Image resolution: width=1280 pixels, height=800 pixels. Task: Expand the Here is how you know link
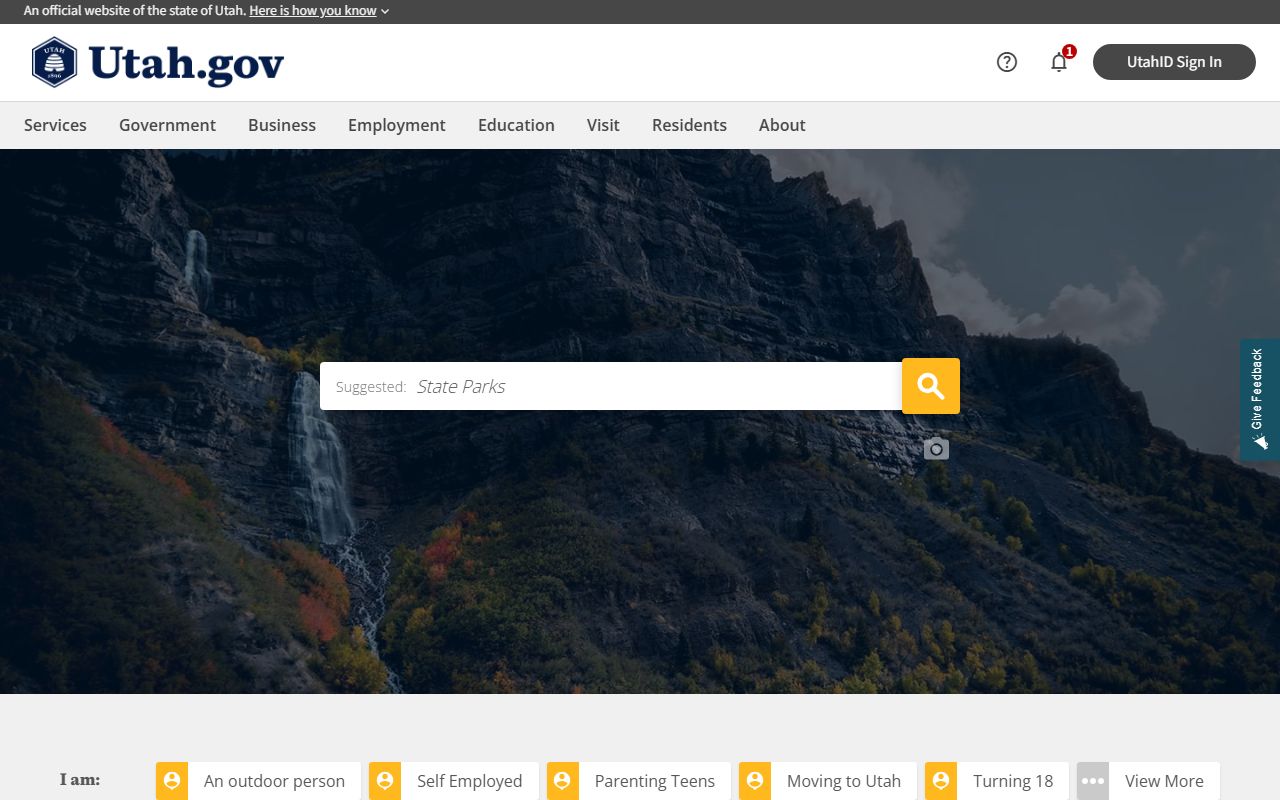[x=319, y=11]
